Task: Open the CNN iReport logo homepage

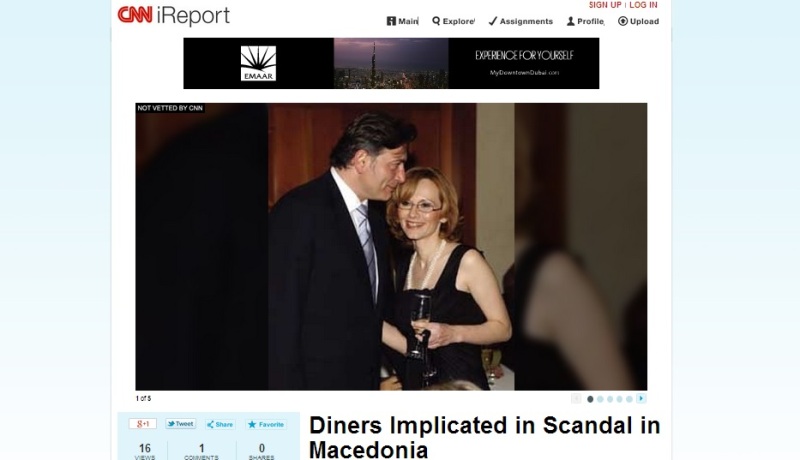Action: point(173,15)
